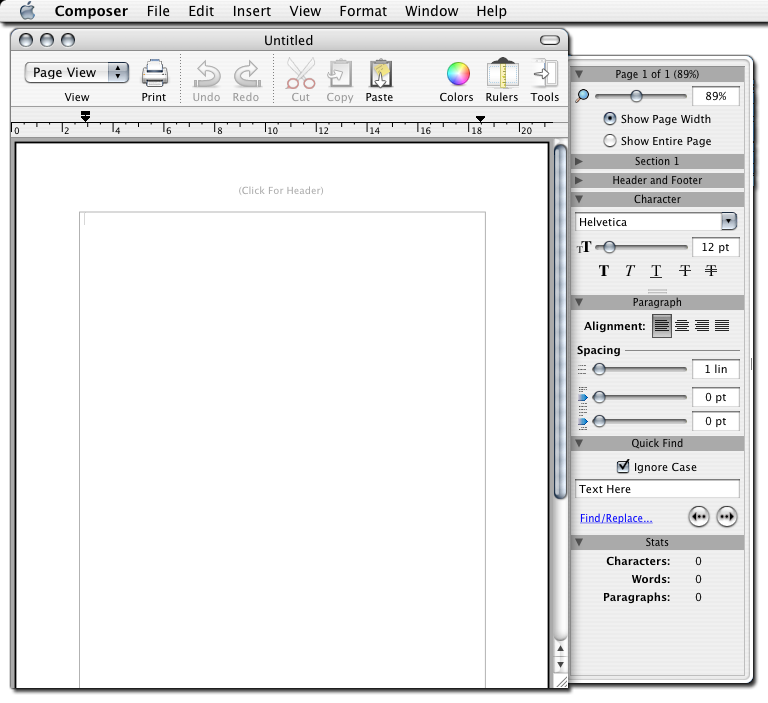768x703 pixels.
Task: Apply italic text style
Action: tap(630, 270)
